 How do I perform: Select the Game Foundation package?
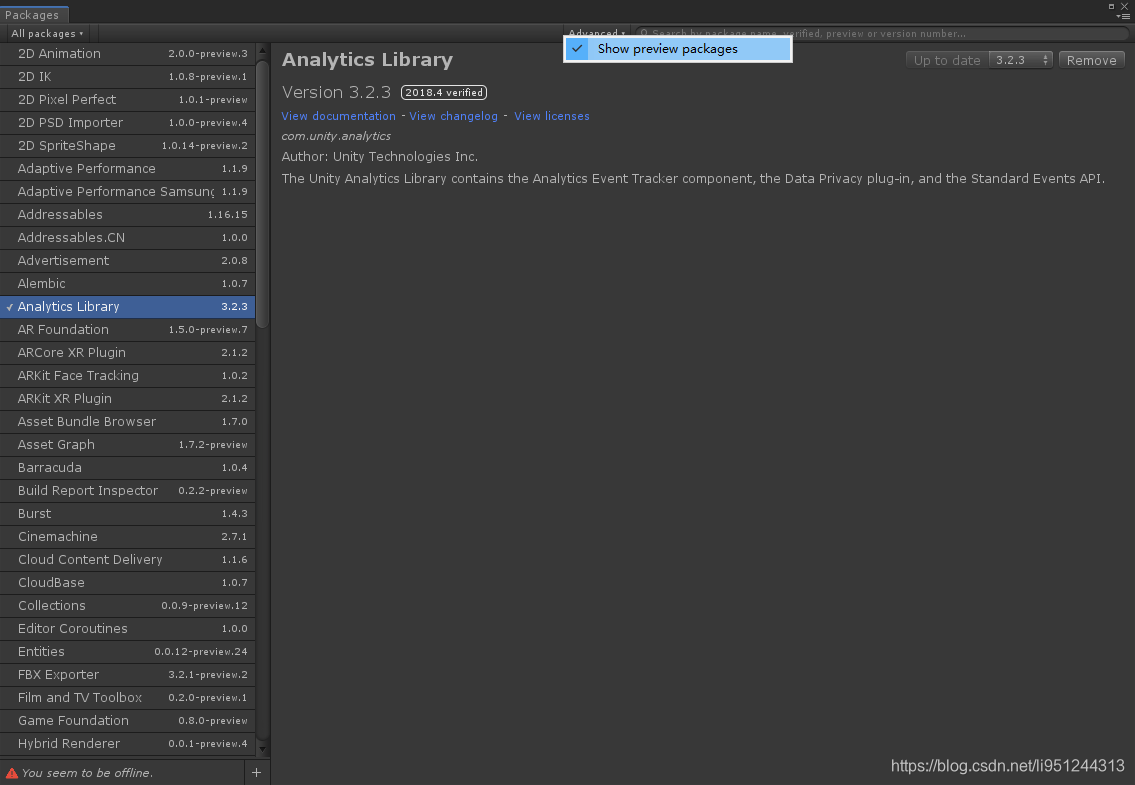pyautogui.click(x=127, y=721)
